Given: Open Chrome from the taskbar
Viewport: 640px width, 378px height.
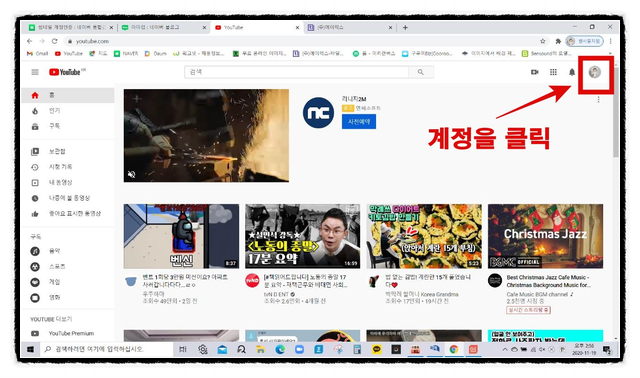Looking at the screenshot, I should [x=453, y=349].
